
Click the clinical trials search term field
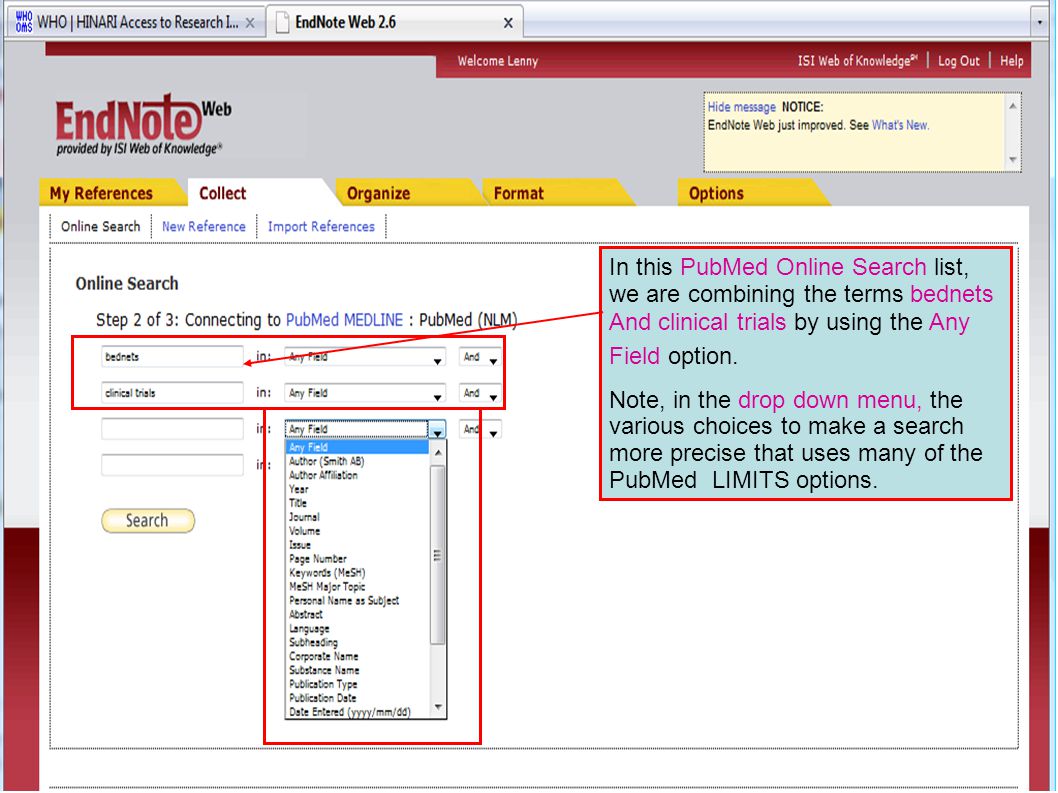172,393
